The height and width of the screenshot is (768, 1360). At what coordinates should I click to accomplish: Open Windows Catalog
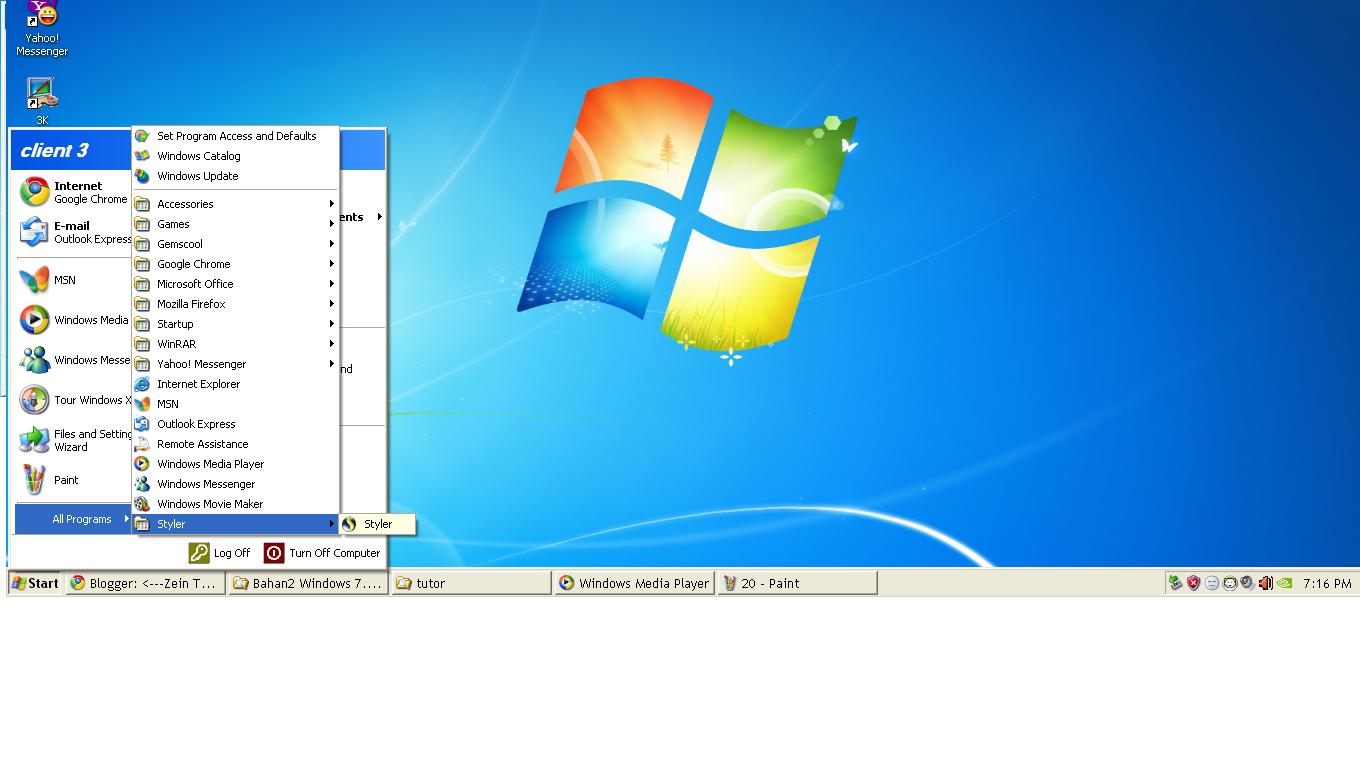[x=236, y=156]
